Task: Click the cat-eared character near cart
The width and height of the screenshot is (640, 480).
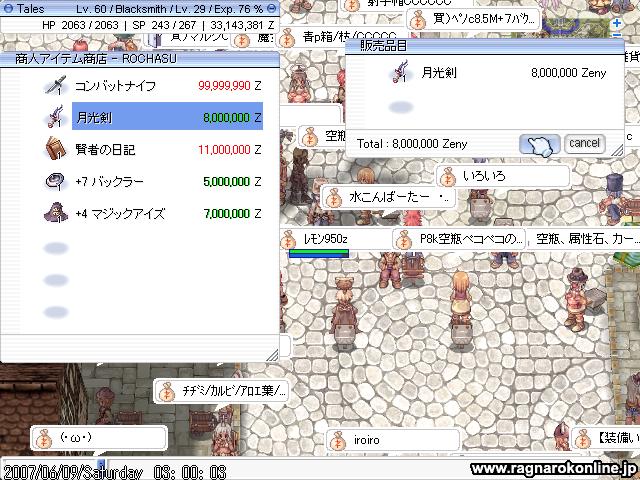Action: point(344,306)
